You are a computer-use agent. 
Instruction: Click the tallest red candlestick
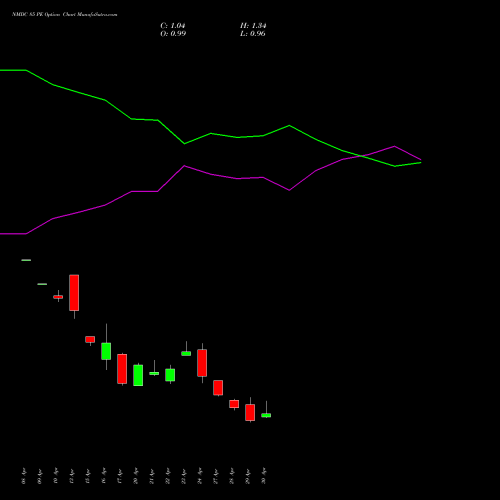(x=74, y=293)
